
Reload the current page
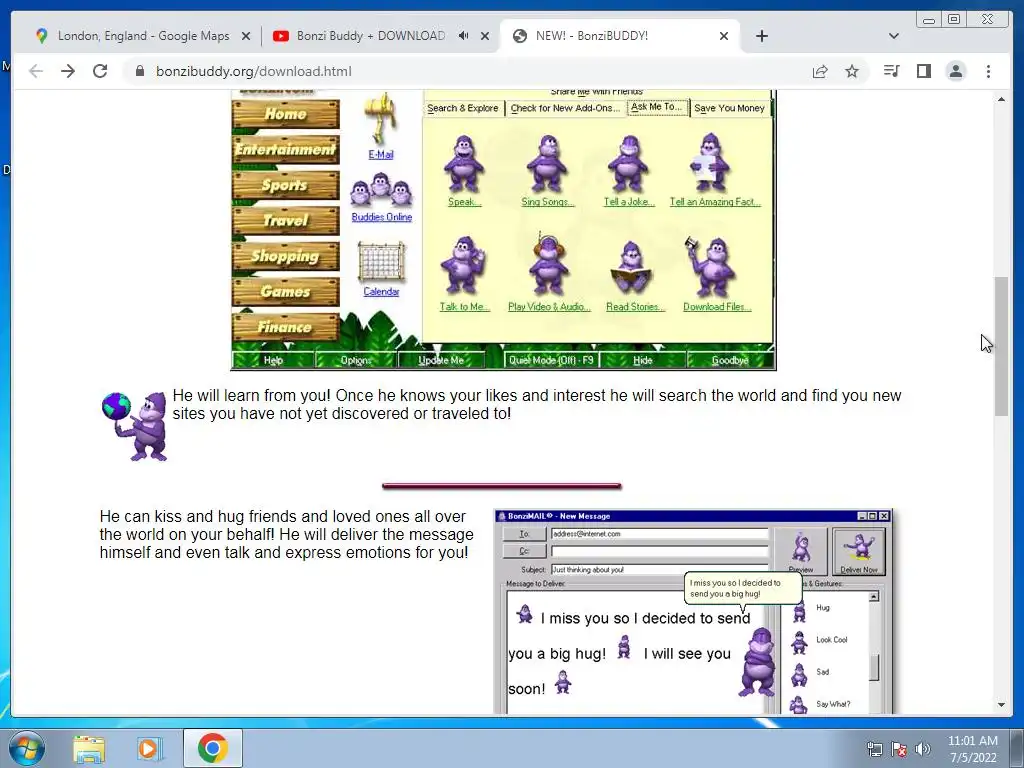point(99,71)
